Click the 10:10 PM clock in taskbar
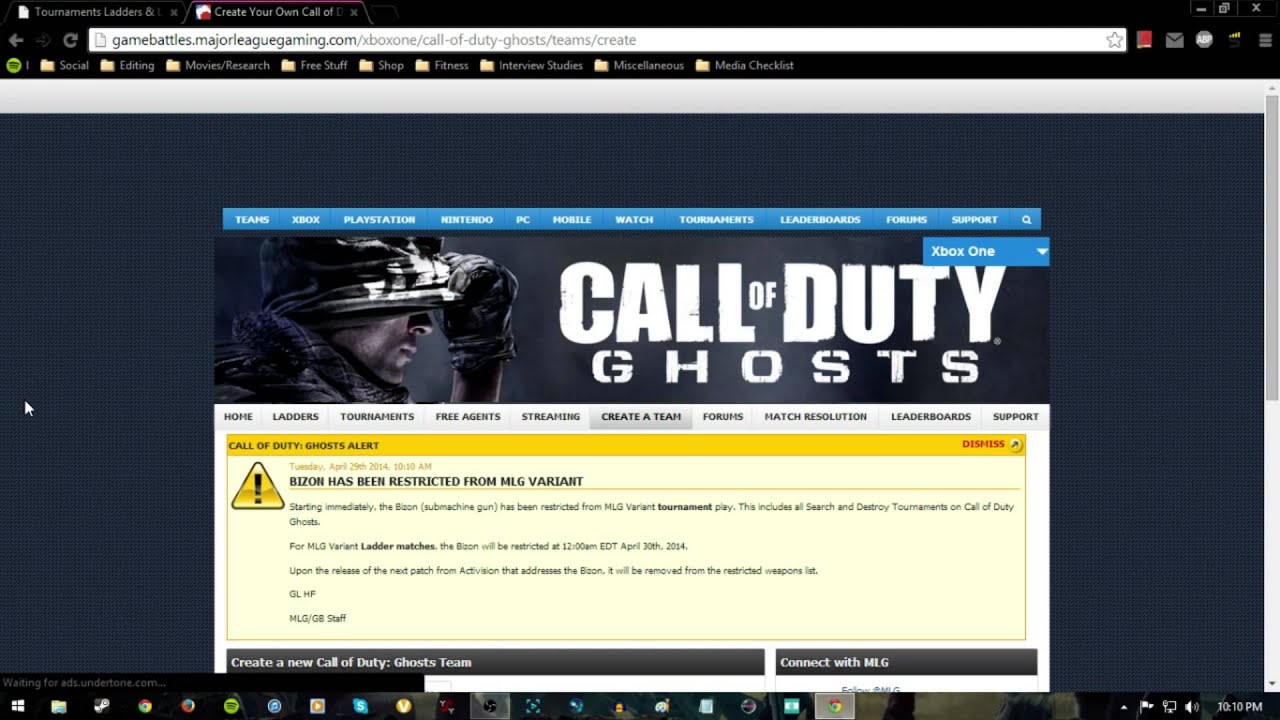Viewport: 1280px width, 720px height. pyautogui.click(x=1239, y=707)
